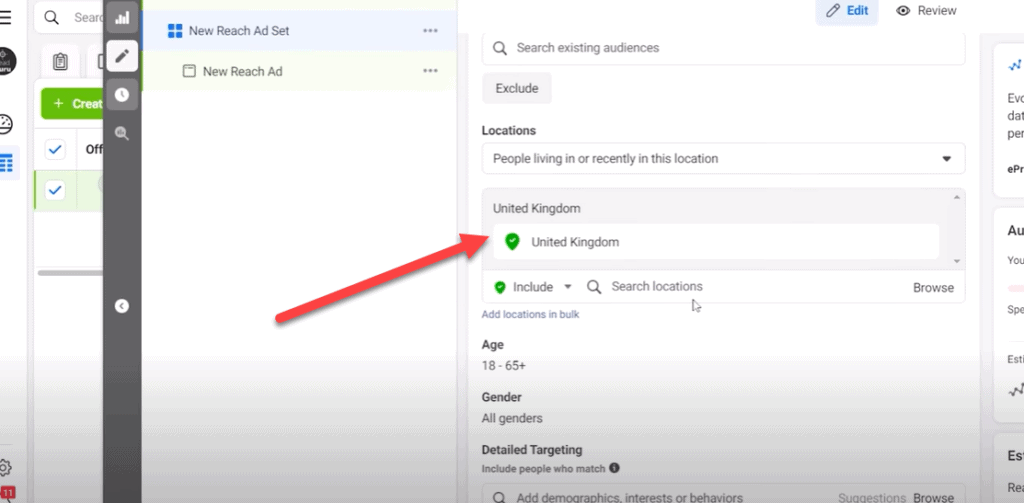Image resolution: width=1024 pixels, height=503 pixels.
Task: Click the All genders value
Action: pyautogui.click(x=512, y=418)
